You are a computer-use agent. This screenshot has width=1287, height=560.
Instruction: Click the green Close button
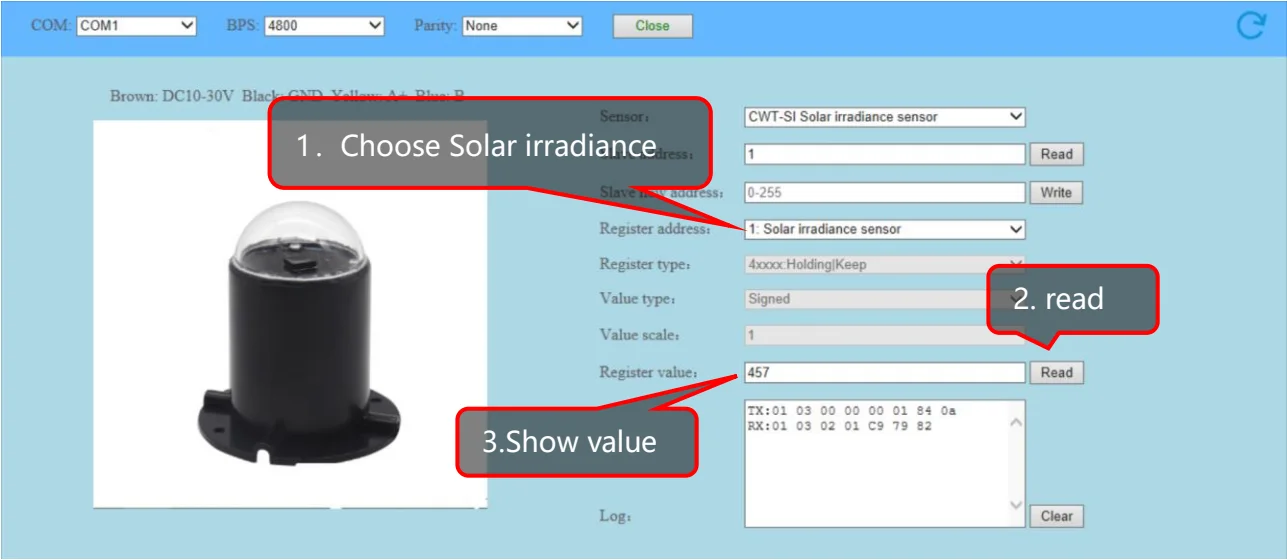tap(652, 26)
